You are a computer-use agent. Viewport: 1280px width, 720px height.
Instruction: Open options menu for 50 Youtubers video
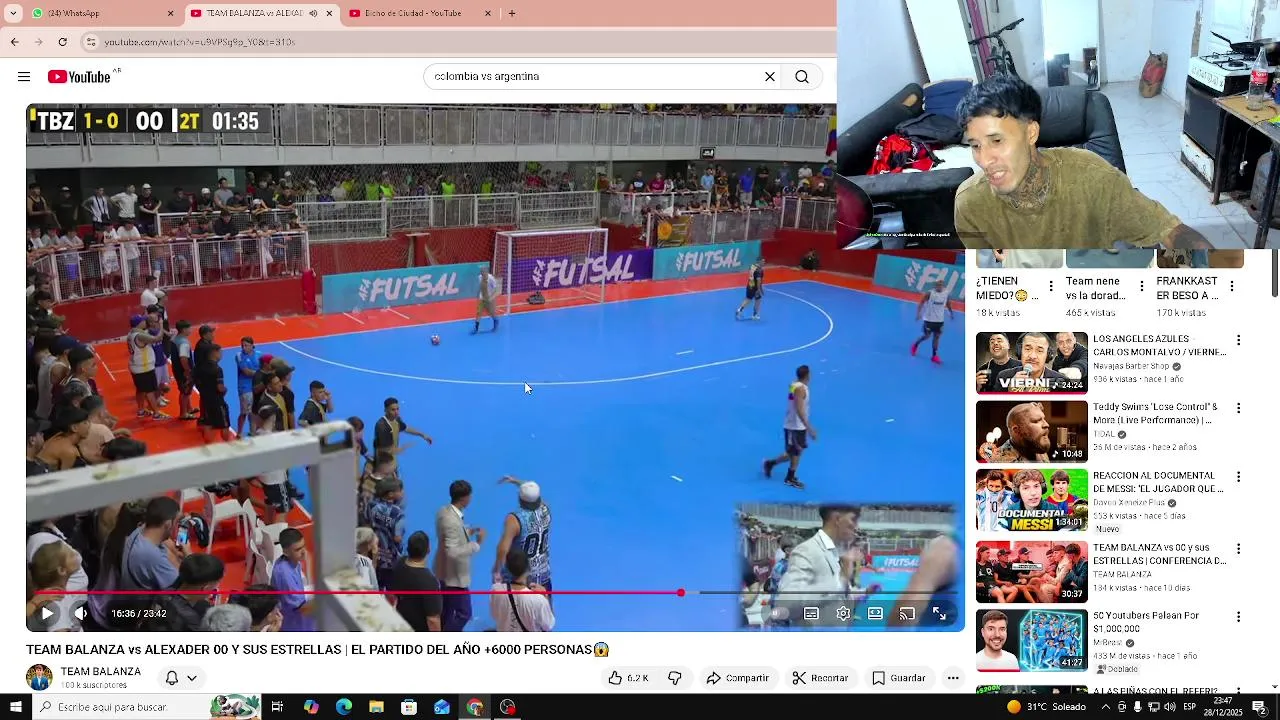coord(1238,618)
